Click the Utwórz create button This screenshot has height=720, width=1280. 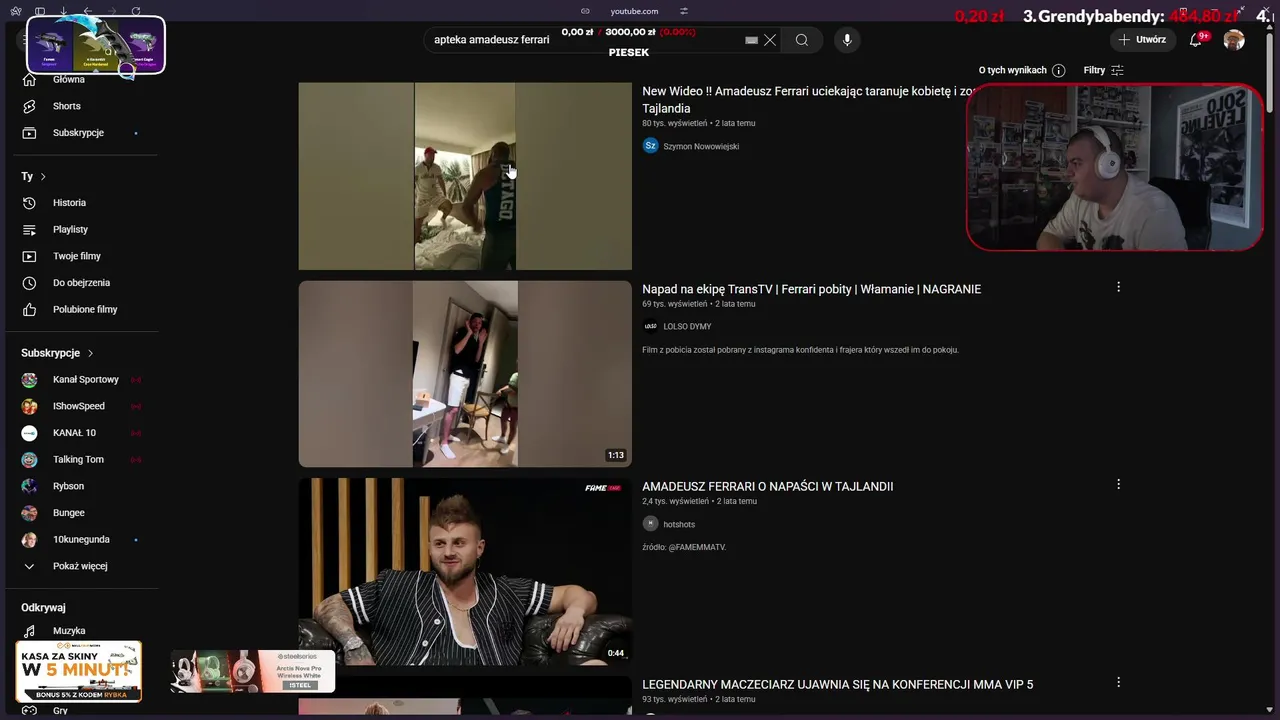pyautogui.click(x=1141, y=40)
